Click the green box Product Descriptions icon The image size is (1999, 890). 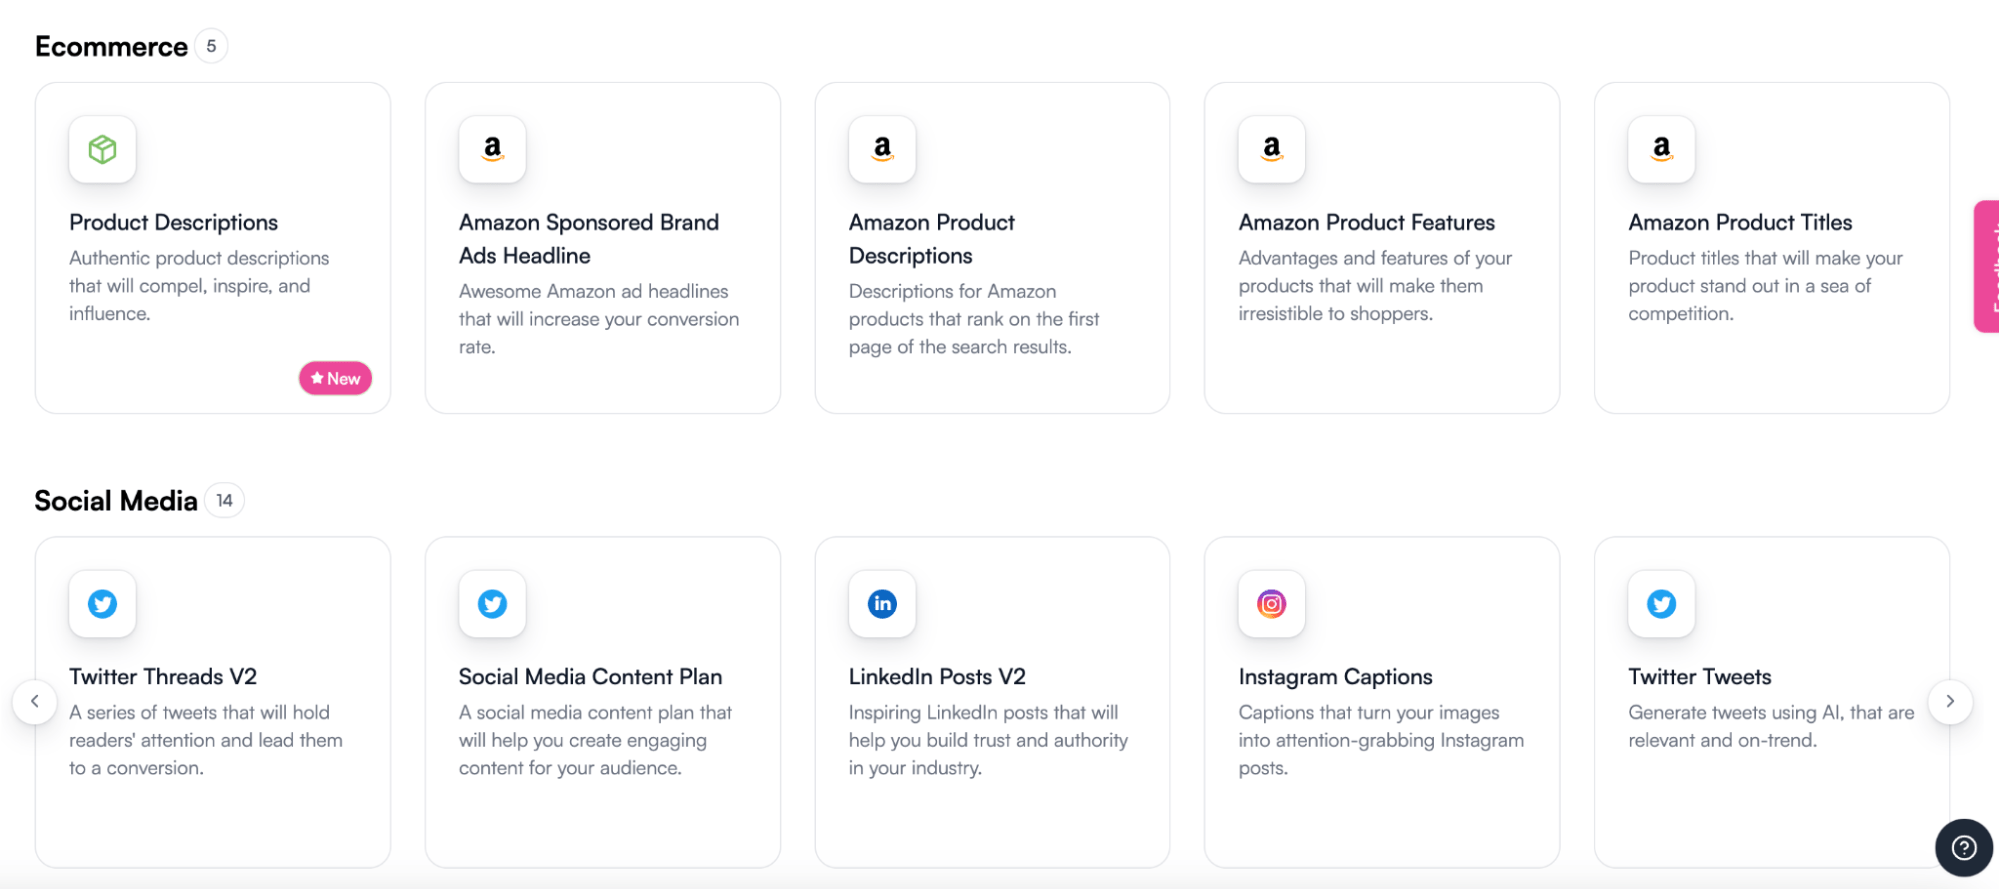coord(102,150)
